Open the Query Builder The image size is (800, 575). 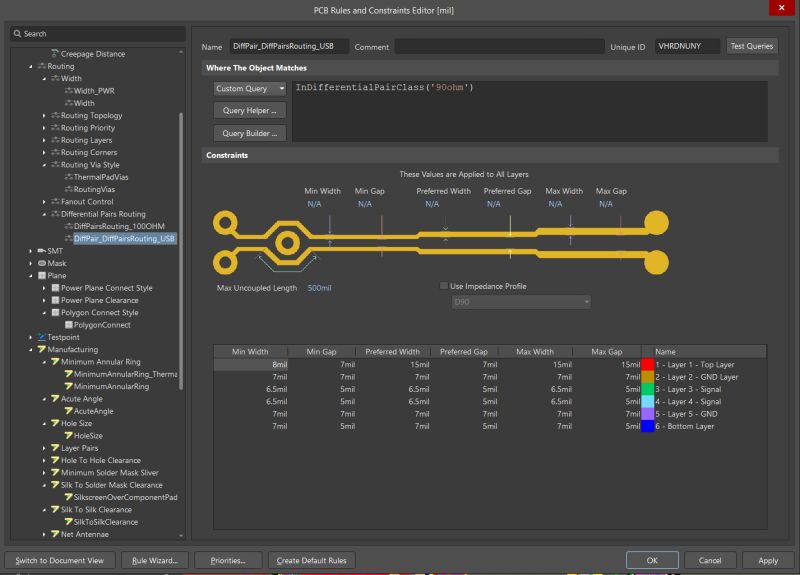pos(249,133)
